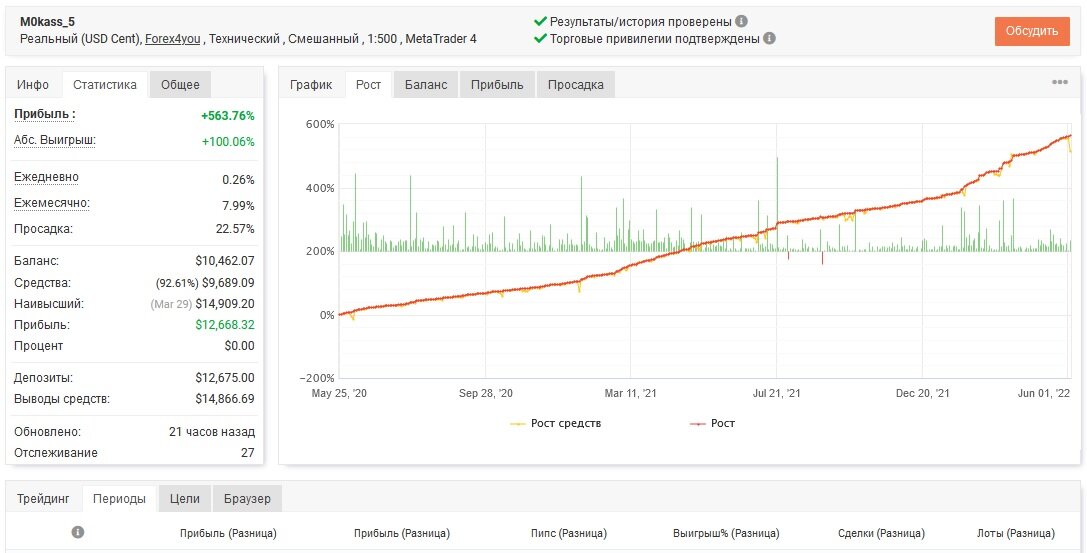
Task: Toggle Рост средств series in chart legend
Action: (555, 423)
